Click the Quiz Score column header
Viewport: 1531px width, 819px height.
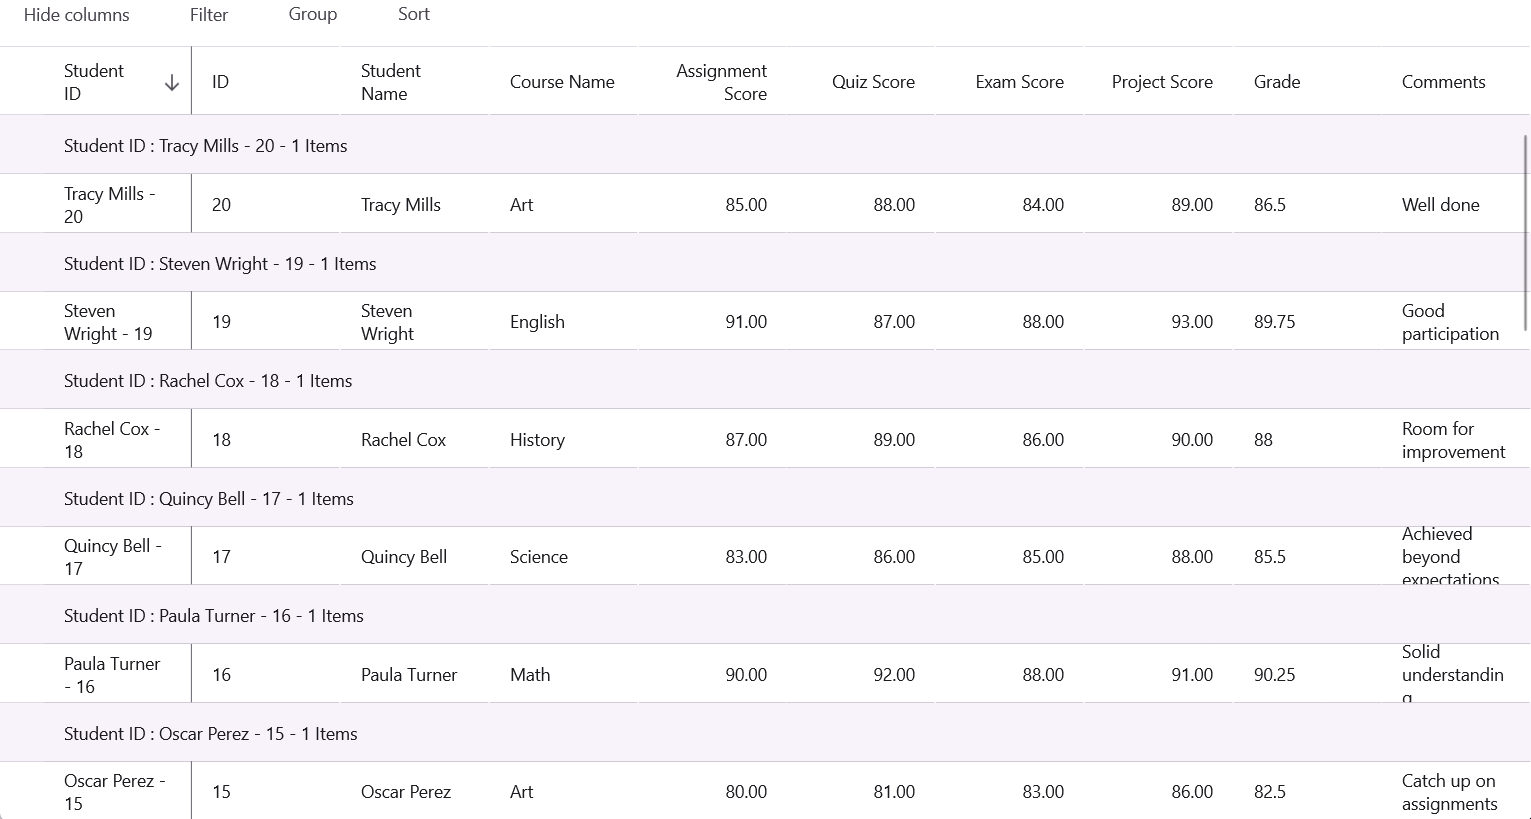coord(873,82)
